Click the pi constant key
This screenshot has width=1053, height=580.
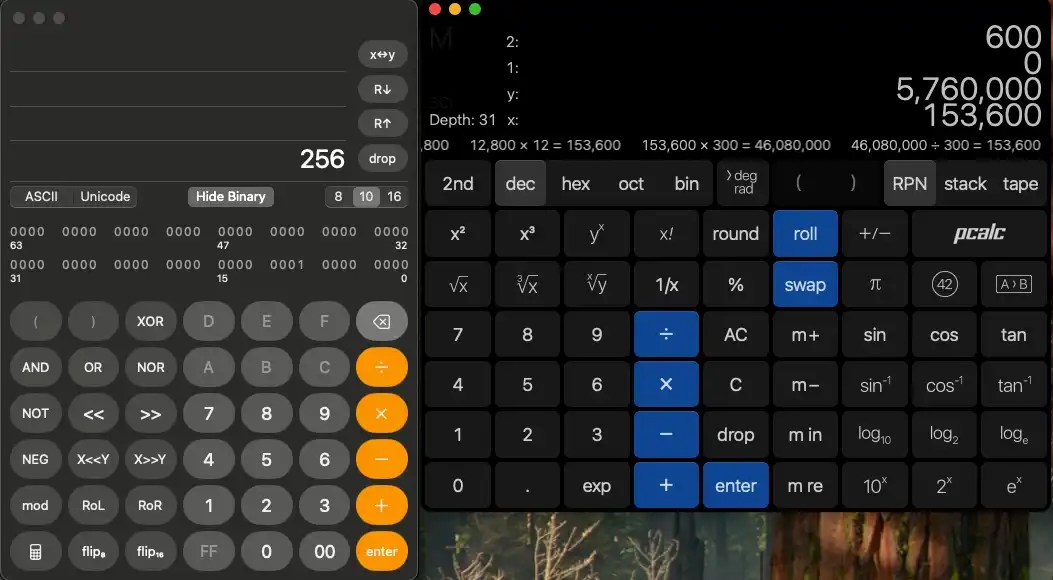(x=875, y=285)
